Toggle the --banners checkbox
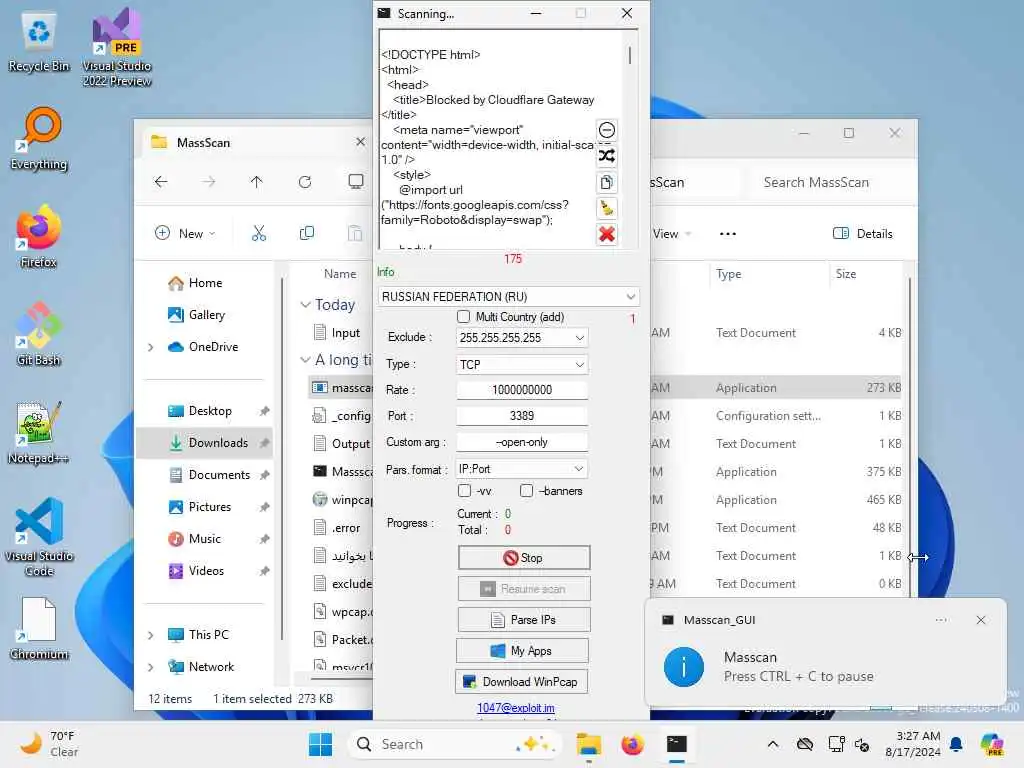1024x768 pixels. click(x=526, y=490)
